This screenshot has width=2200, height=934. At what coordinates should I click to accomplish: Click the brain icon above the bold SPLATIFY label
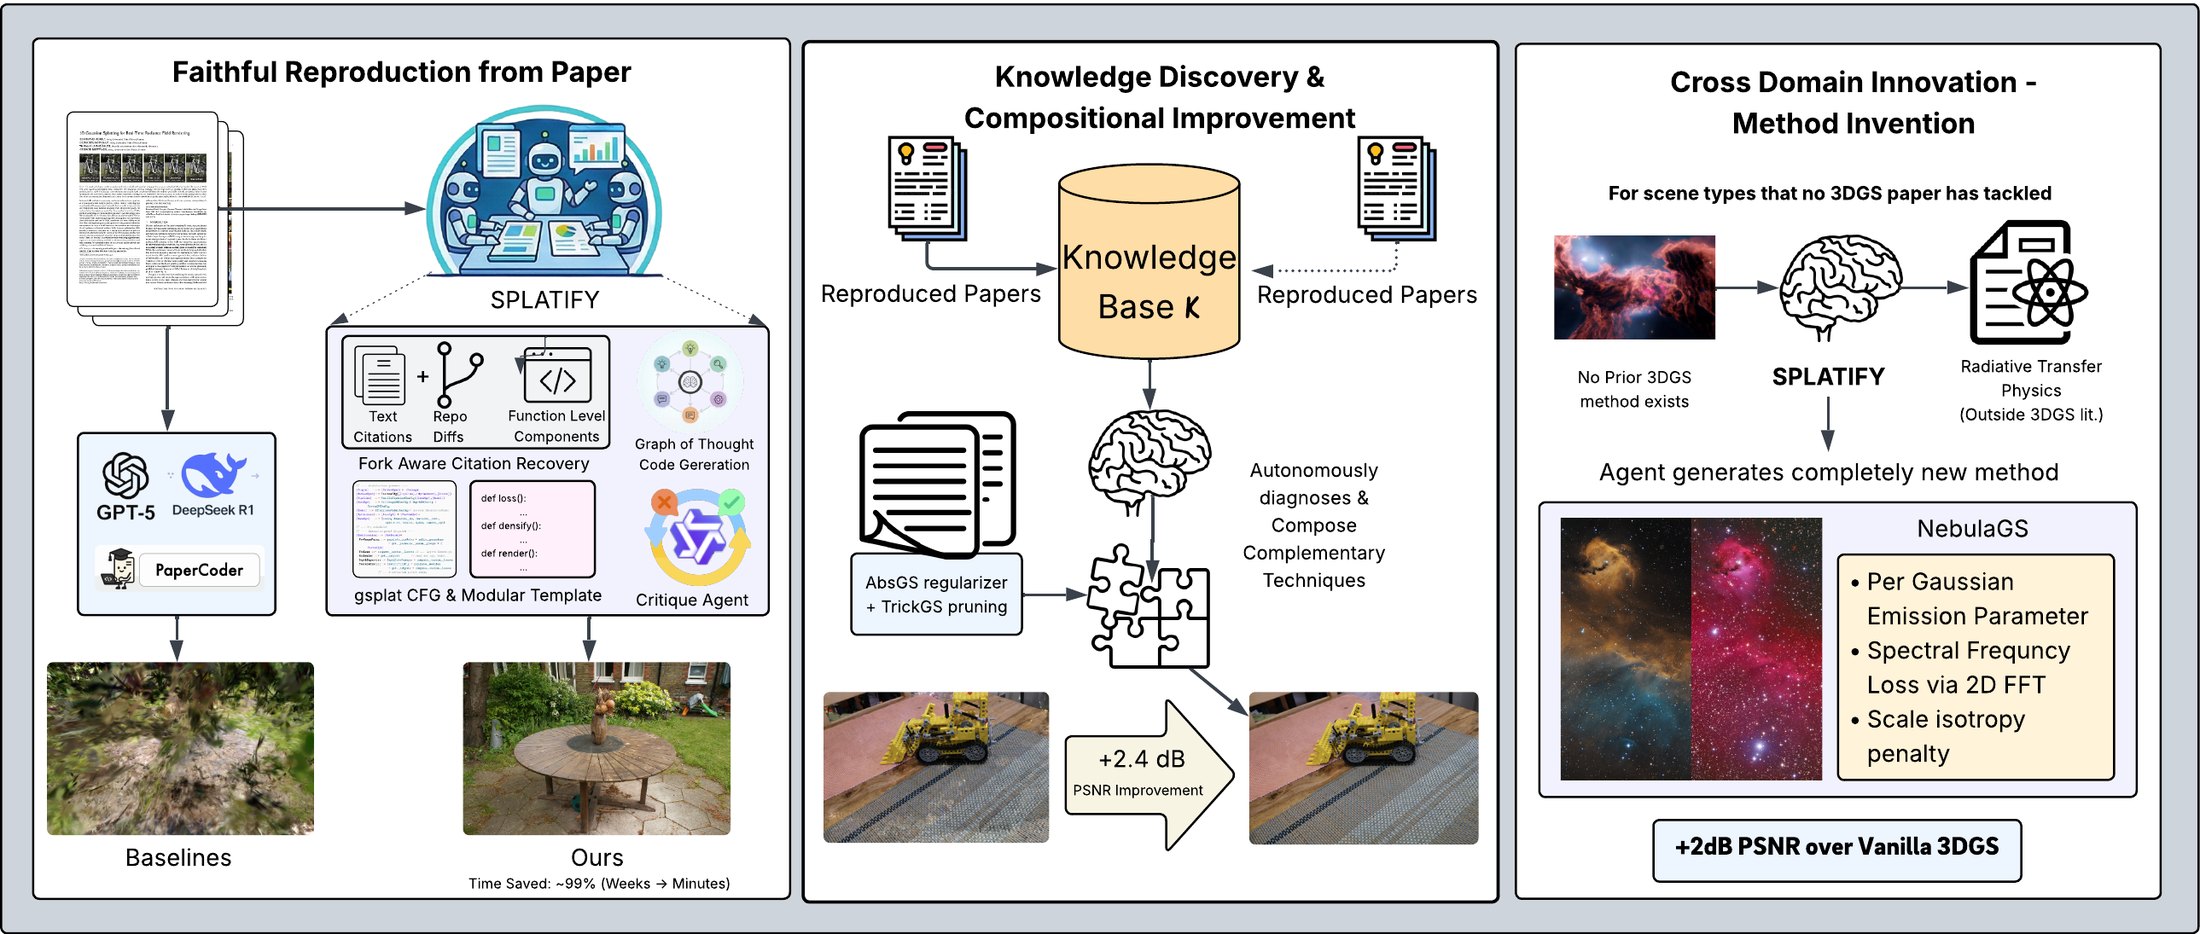tap(1841, 287)
